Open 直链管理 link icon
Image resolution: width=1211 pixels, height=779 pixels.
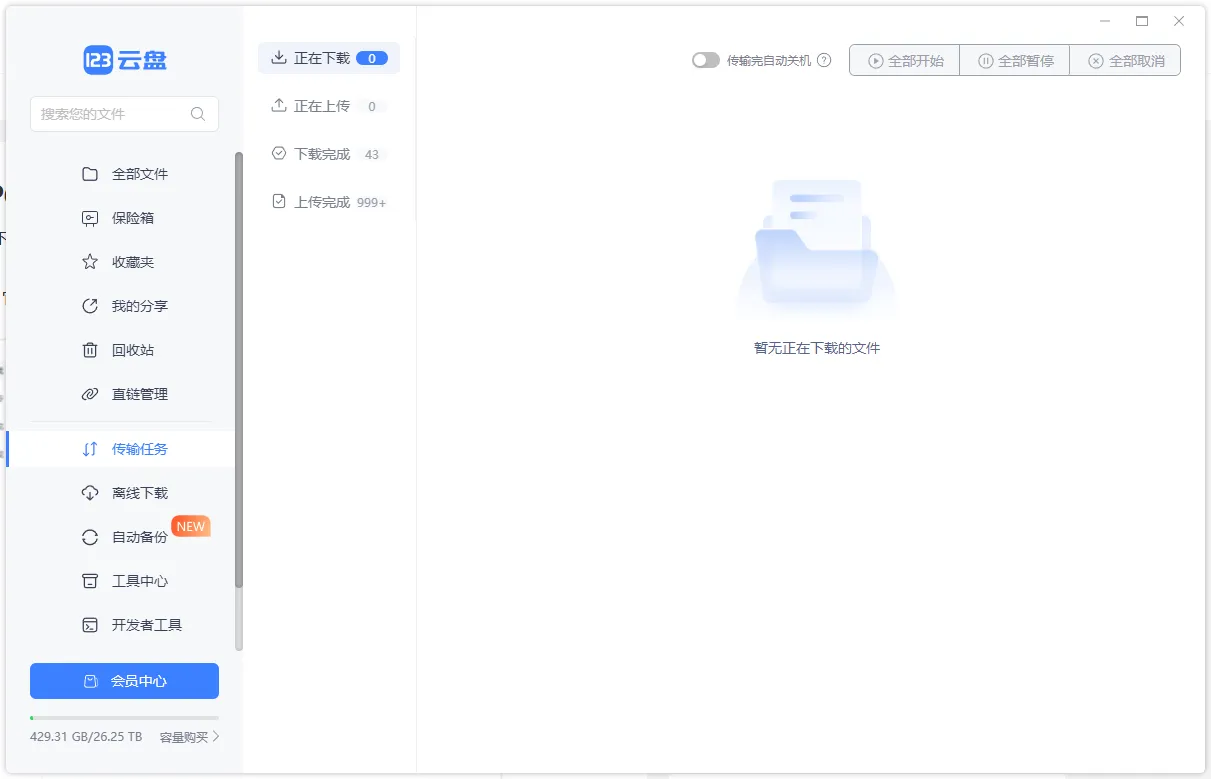(90, 394)
